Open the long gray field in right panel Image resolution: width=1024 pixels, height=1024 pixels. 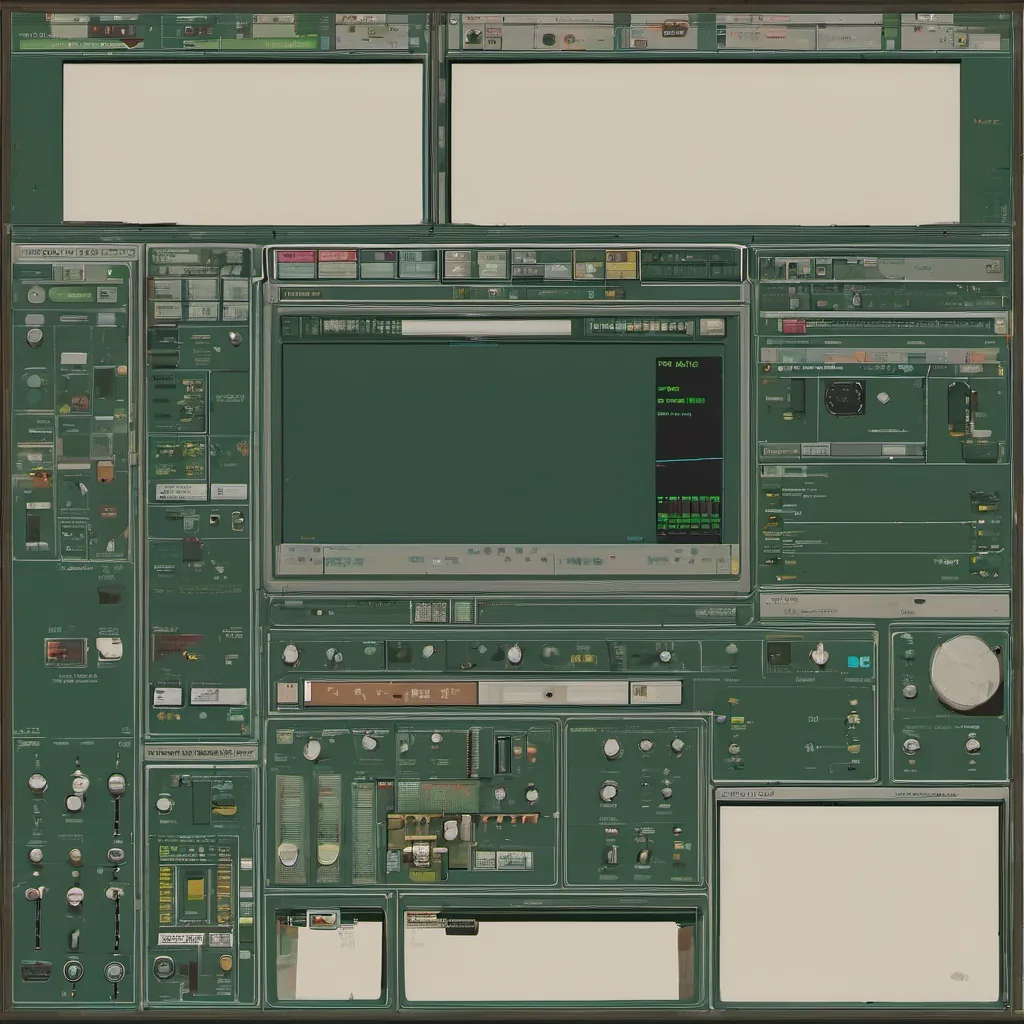point(884,605)
